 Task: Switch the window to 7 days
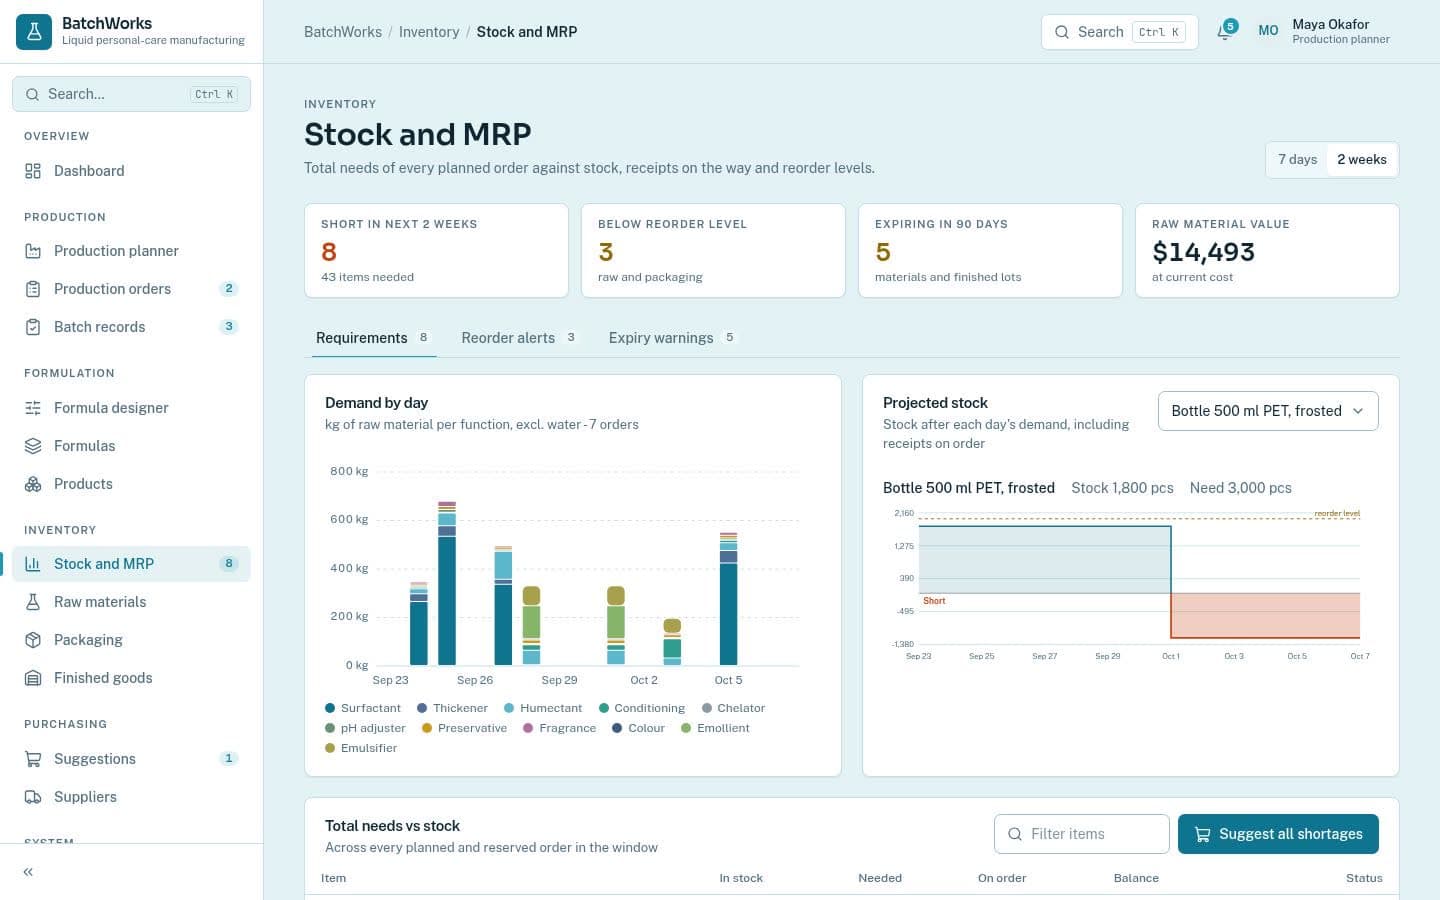click(1297, 160)
